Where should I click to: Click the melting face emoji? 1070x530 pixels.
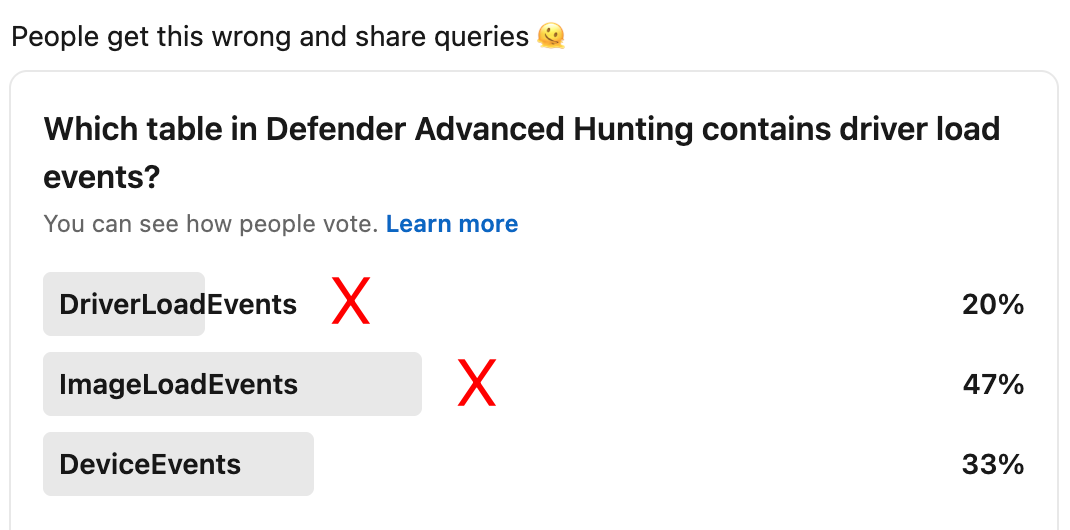pyautogui.click(x=551, y=37)
